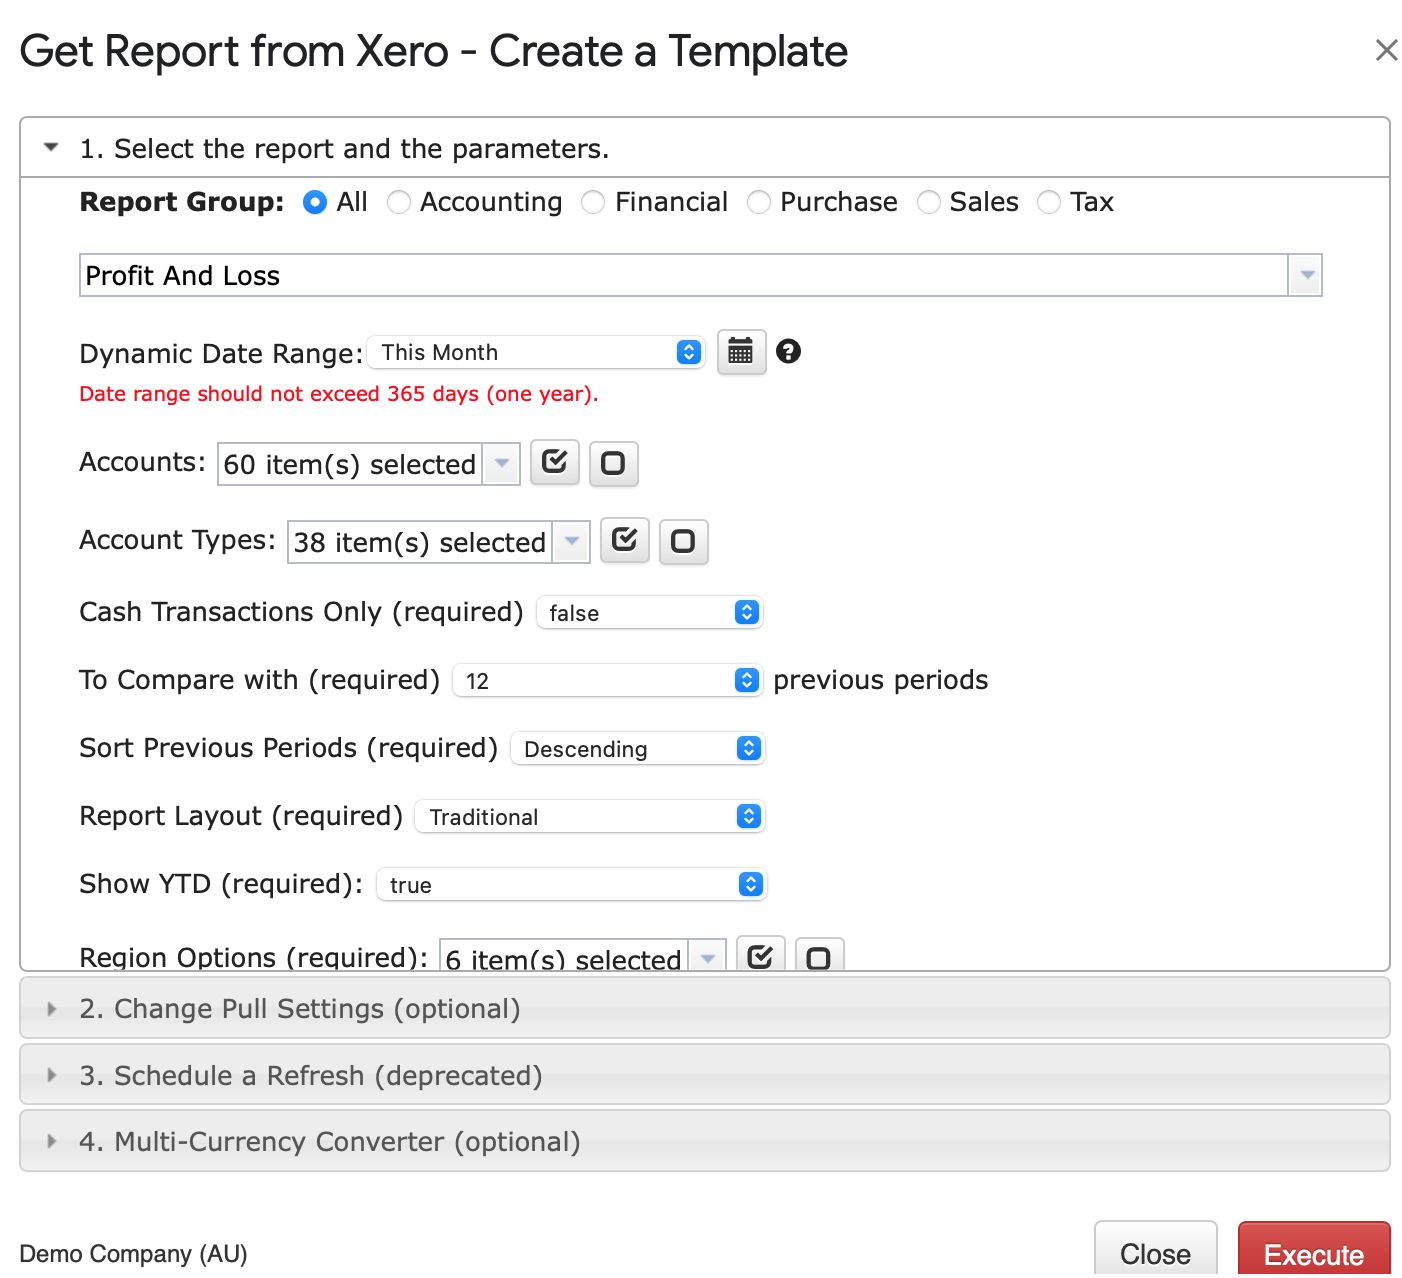This screenshot has height=1278, width=1402.
Task: Open the Accounts 60 items selected dropdown
Action: (x=369, y=464)
